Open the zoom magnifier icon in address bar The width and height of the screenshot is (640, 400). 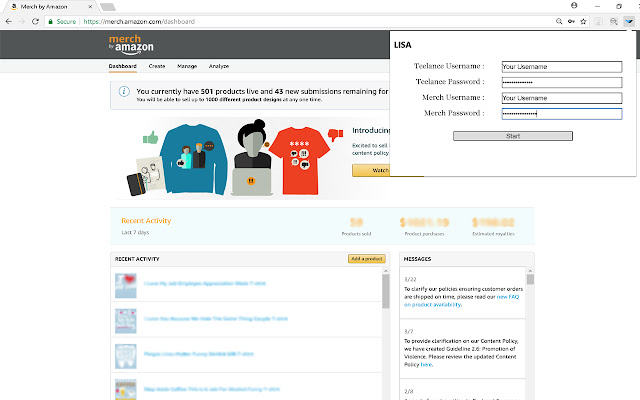(559, 21)
